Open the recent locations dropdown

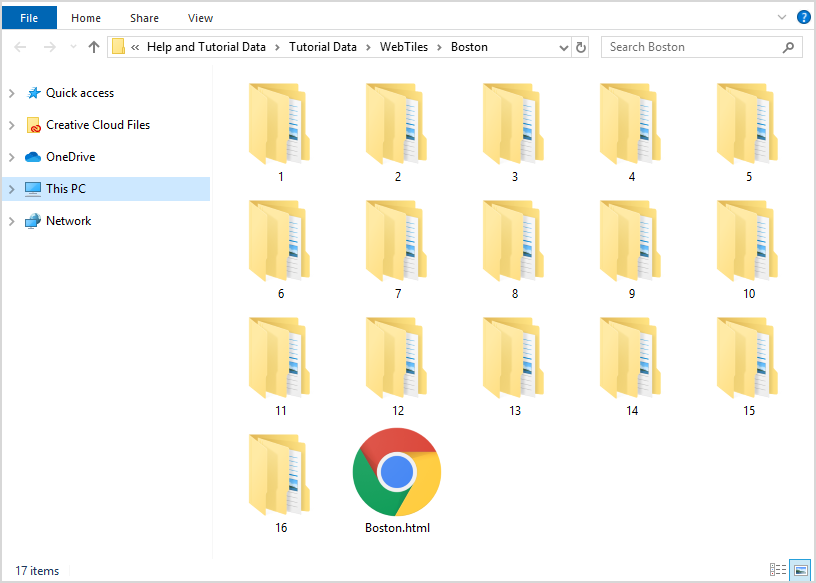pos(73,47)
